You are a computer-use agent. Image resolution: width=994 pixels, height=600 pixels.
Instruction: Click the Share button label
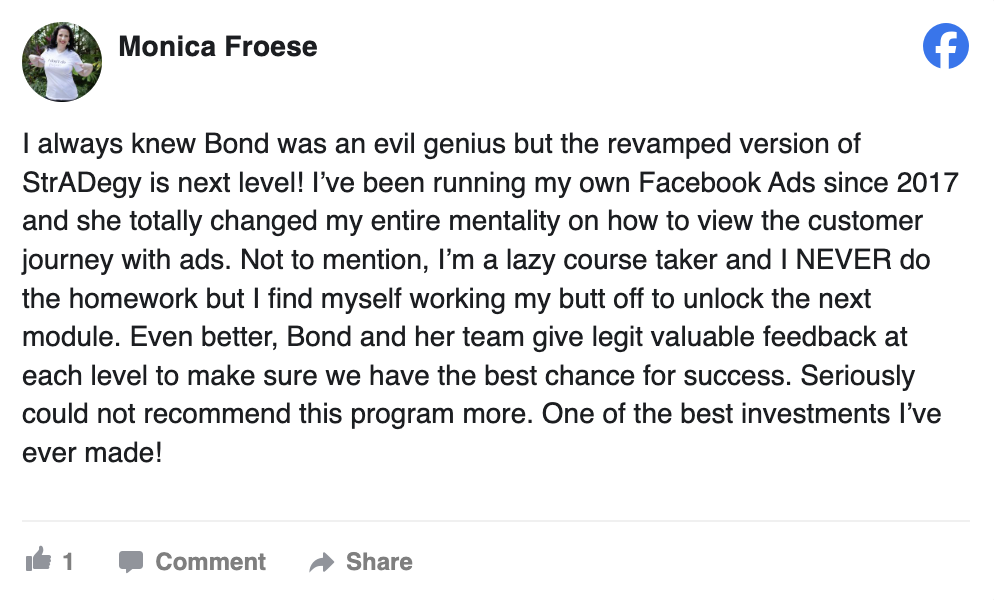[x=379, y=561]
